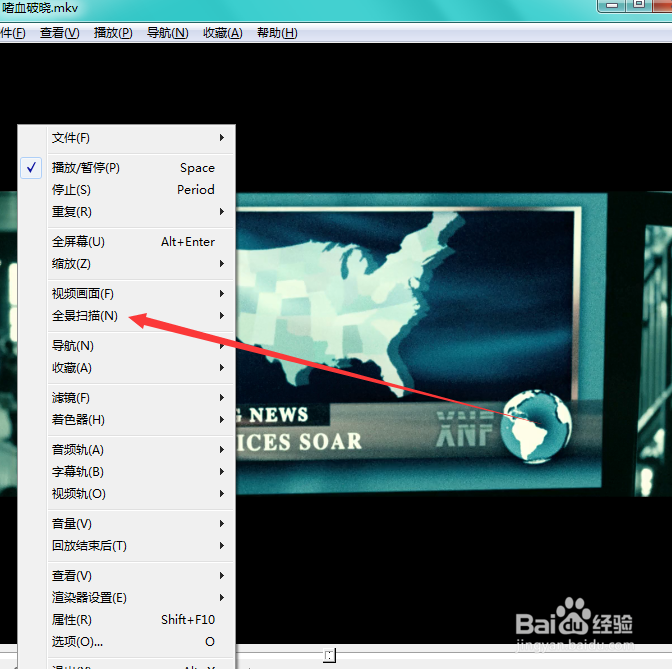Choose 停止(S) in context menu
This screenshot has height=669, width=672.
click(x=140, y=189)
